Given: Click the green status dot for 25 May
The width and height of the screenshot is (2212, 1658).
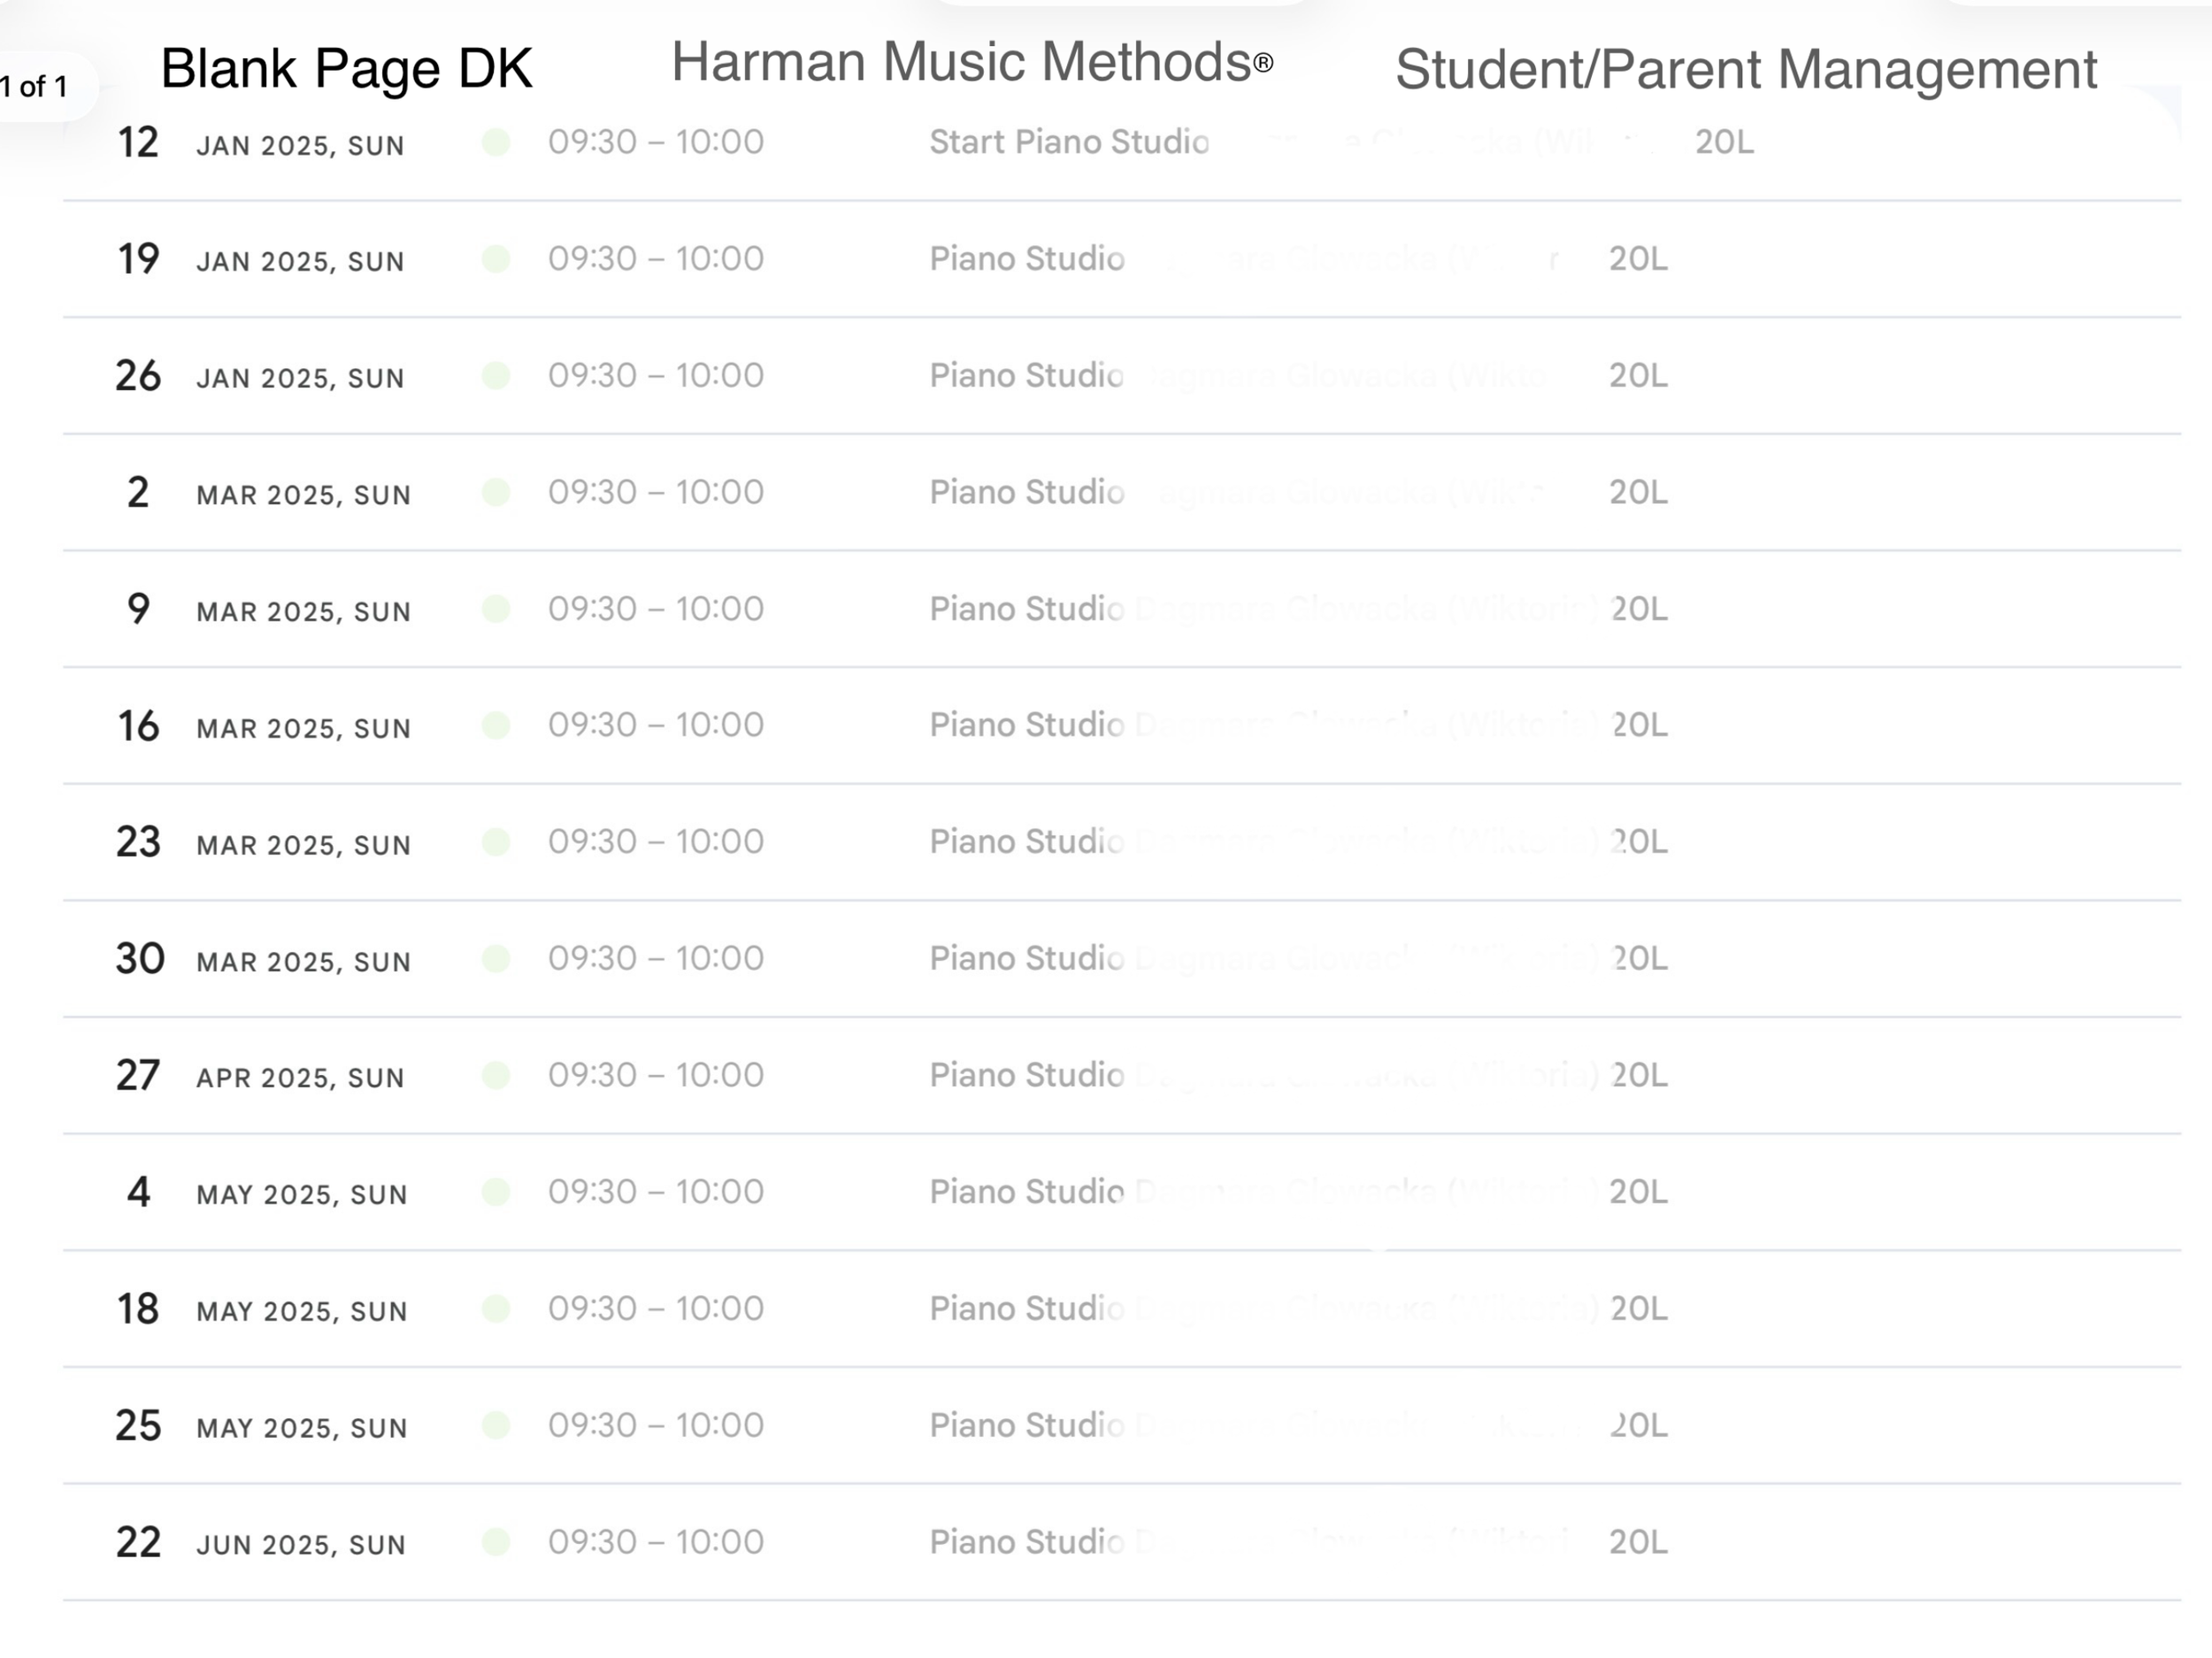Looking at the screenshot, I should 496,1425.
